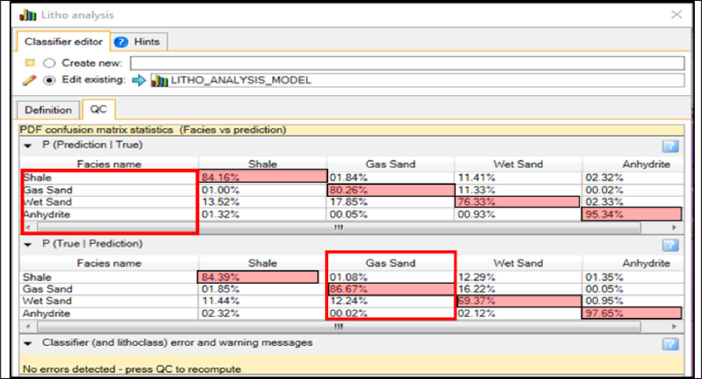Click the Facies name header in upper table

pyautogui.click(x=109, y=164)
